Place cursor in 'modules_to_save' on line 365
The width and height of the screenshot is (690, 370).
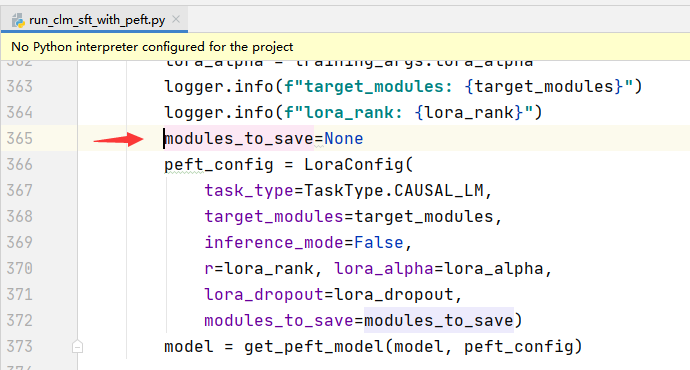click(x=239, y=139)
